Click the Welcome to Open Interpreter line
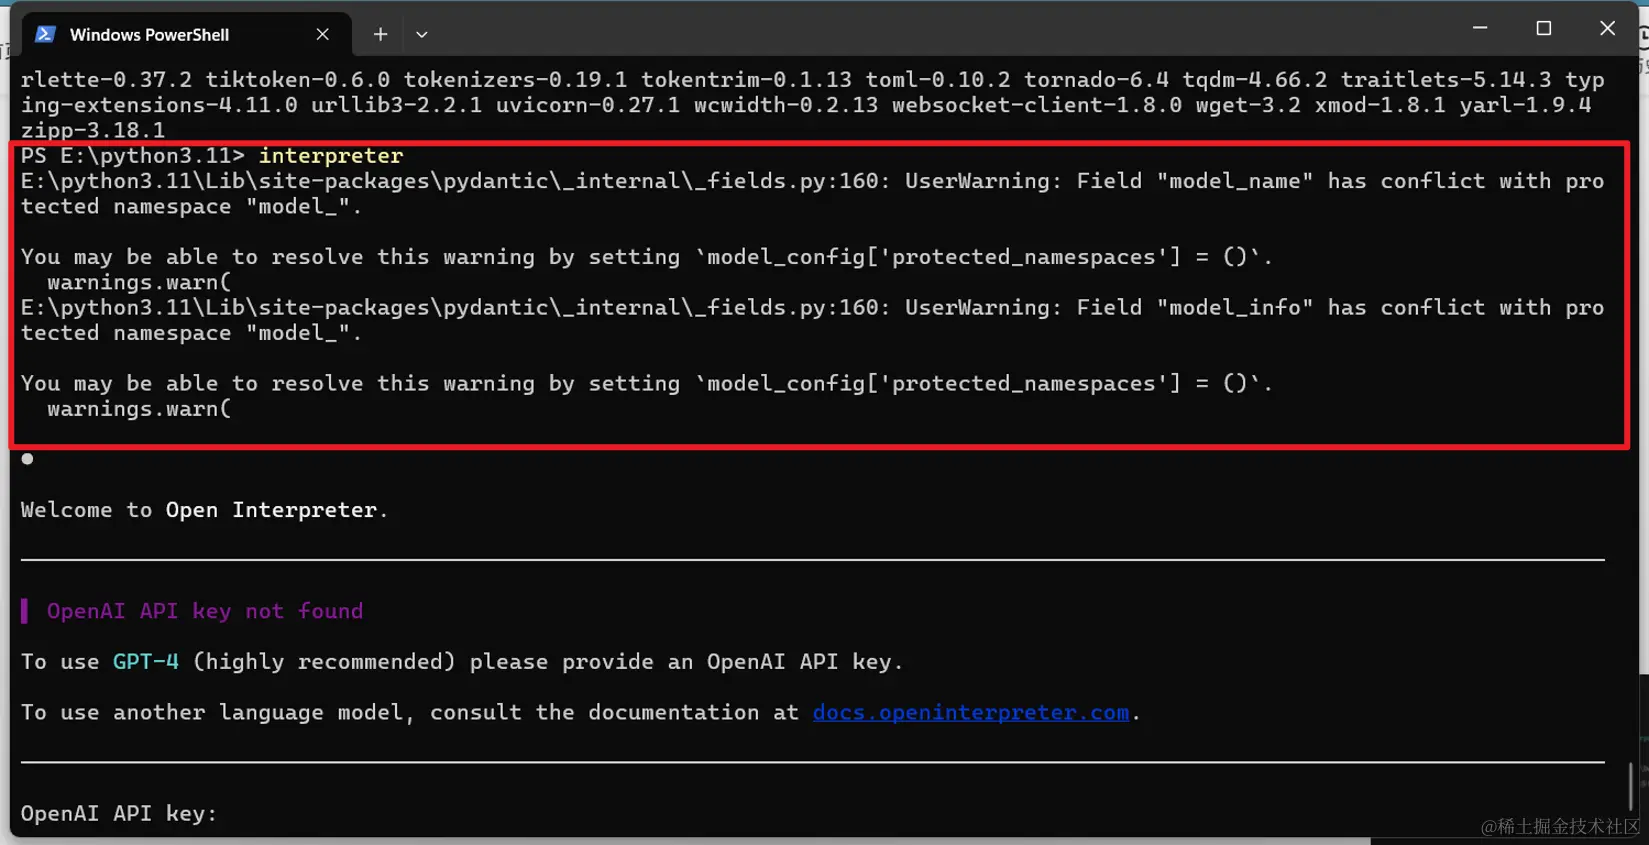Viewport: 1649px width, 845px height. click(204, 510)
